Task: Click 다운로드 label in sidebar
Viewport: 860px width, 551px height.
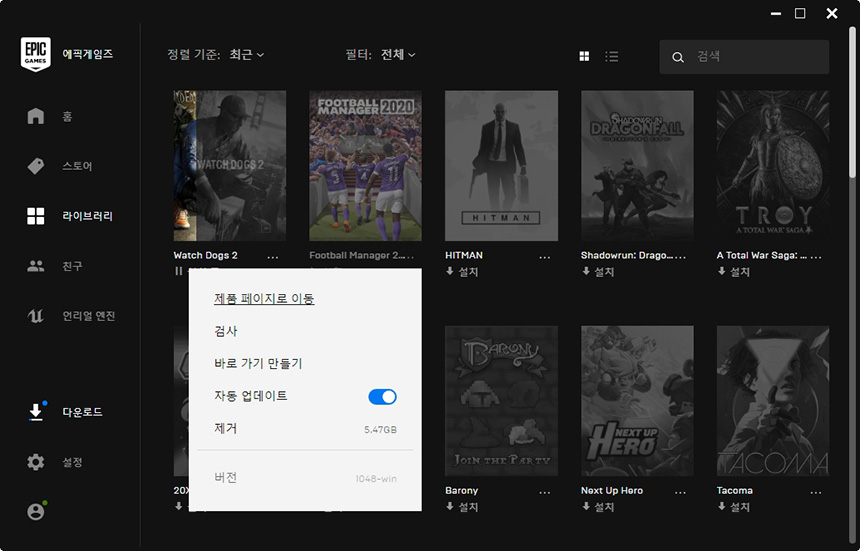Action: click(x=82, y=412)
